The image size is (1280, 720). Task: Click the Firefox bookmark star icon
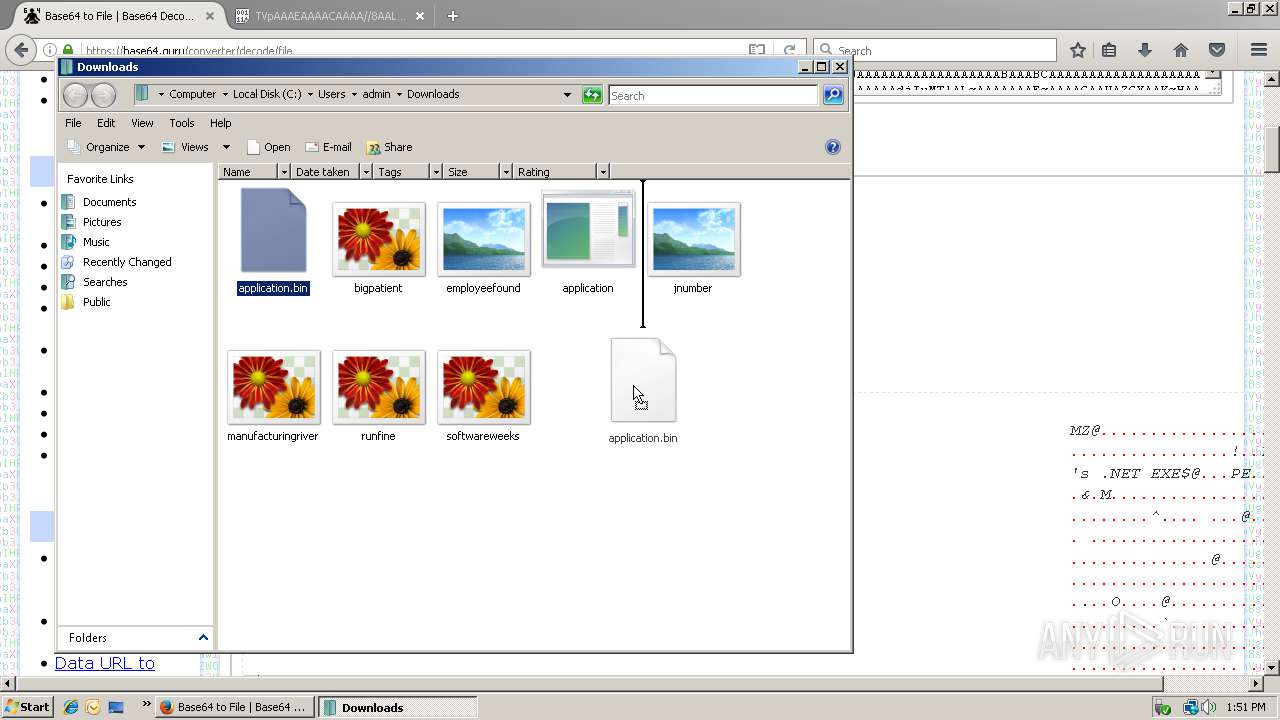click(1078, 50)
